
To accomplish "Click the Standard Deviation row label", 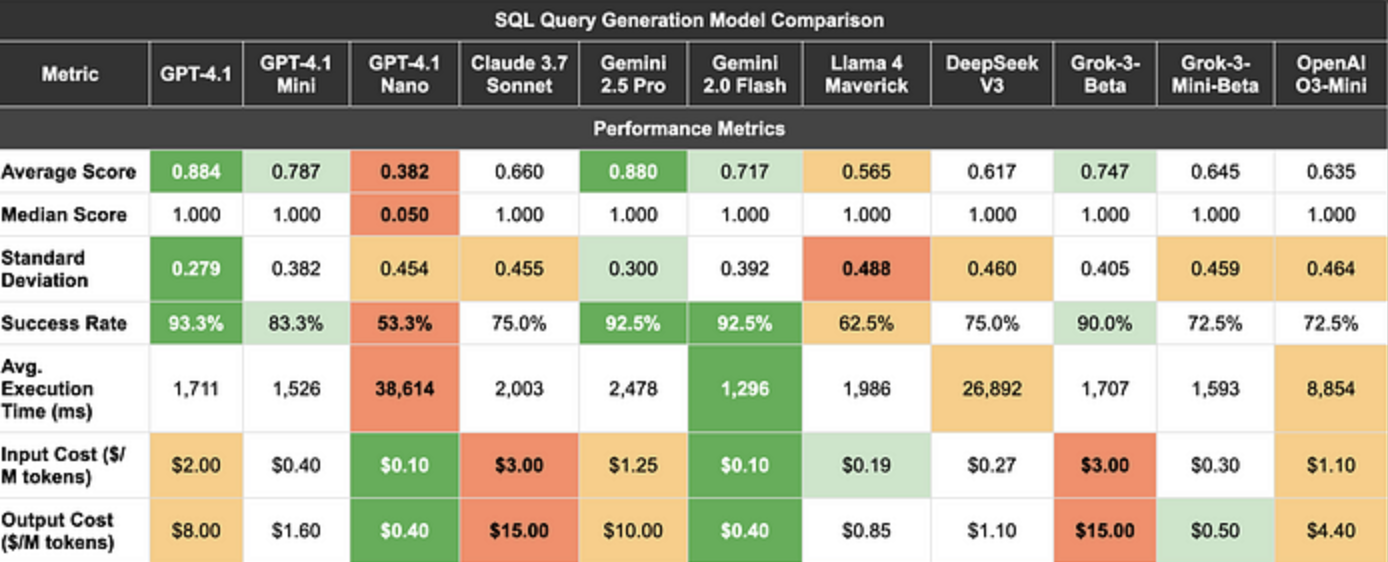I will pyautogui.click(x=73, y=269).
